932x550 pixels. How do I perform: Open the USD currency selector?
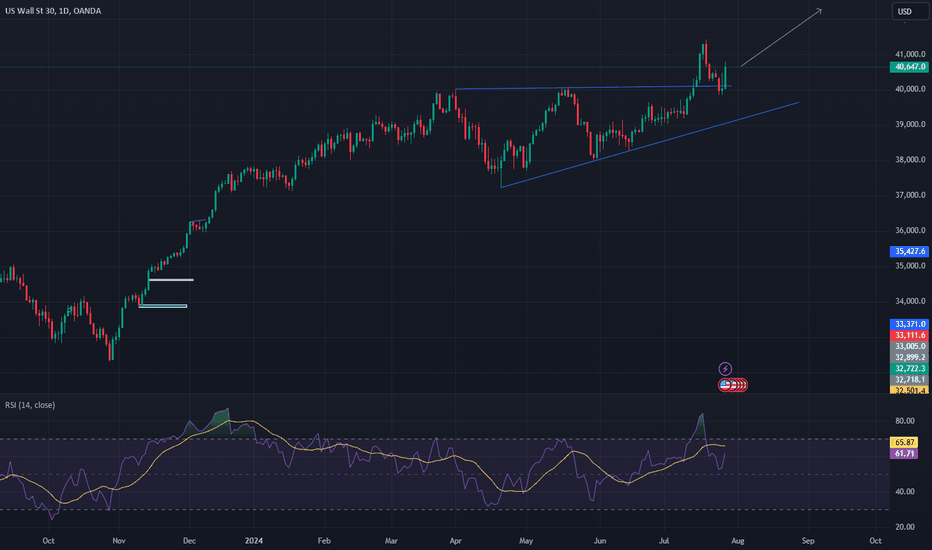click(910, 11)
